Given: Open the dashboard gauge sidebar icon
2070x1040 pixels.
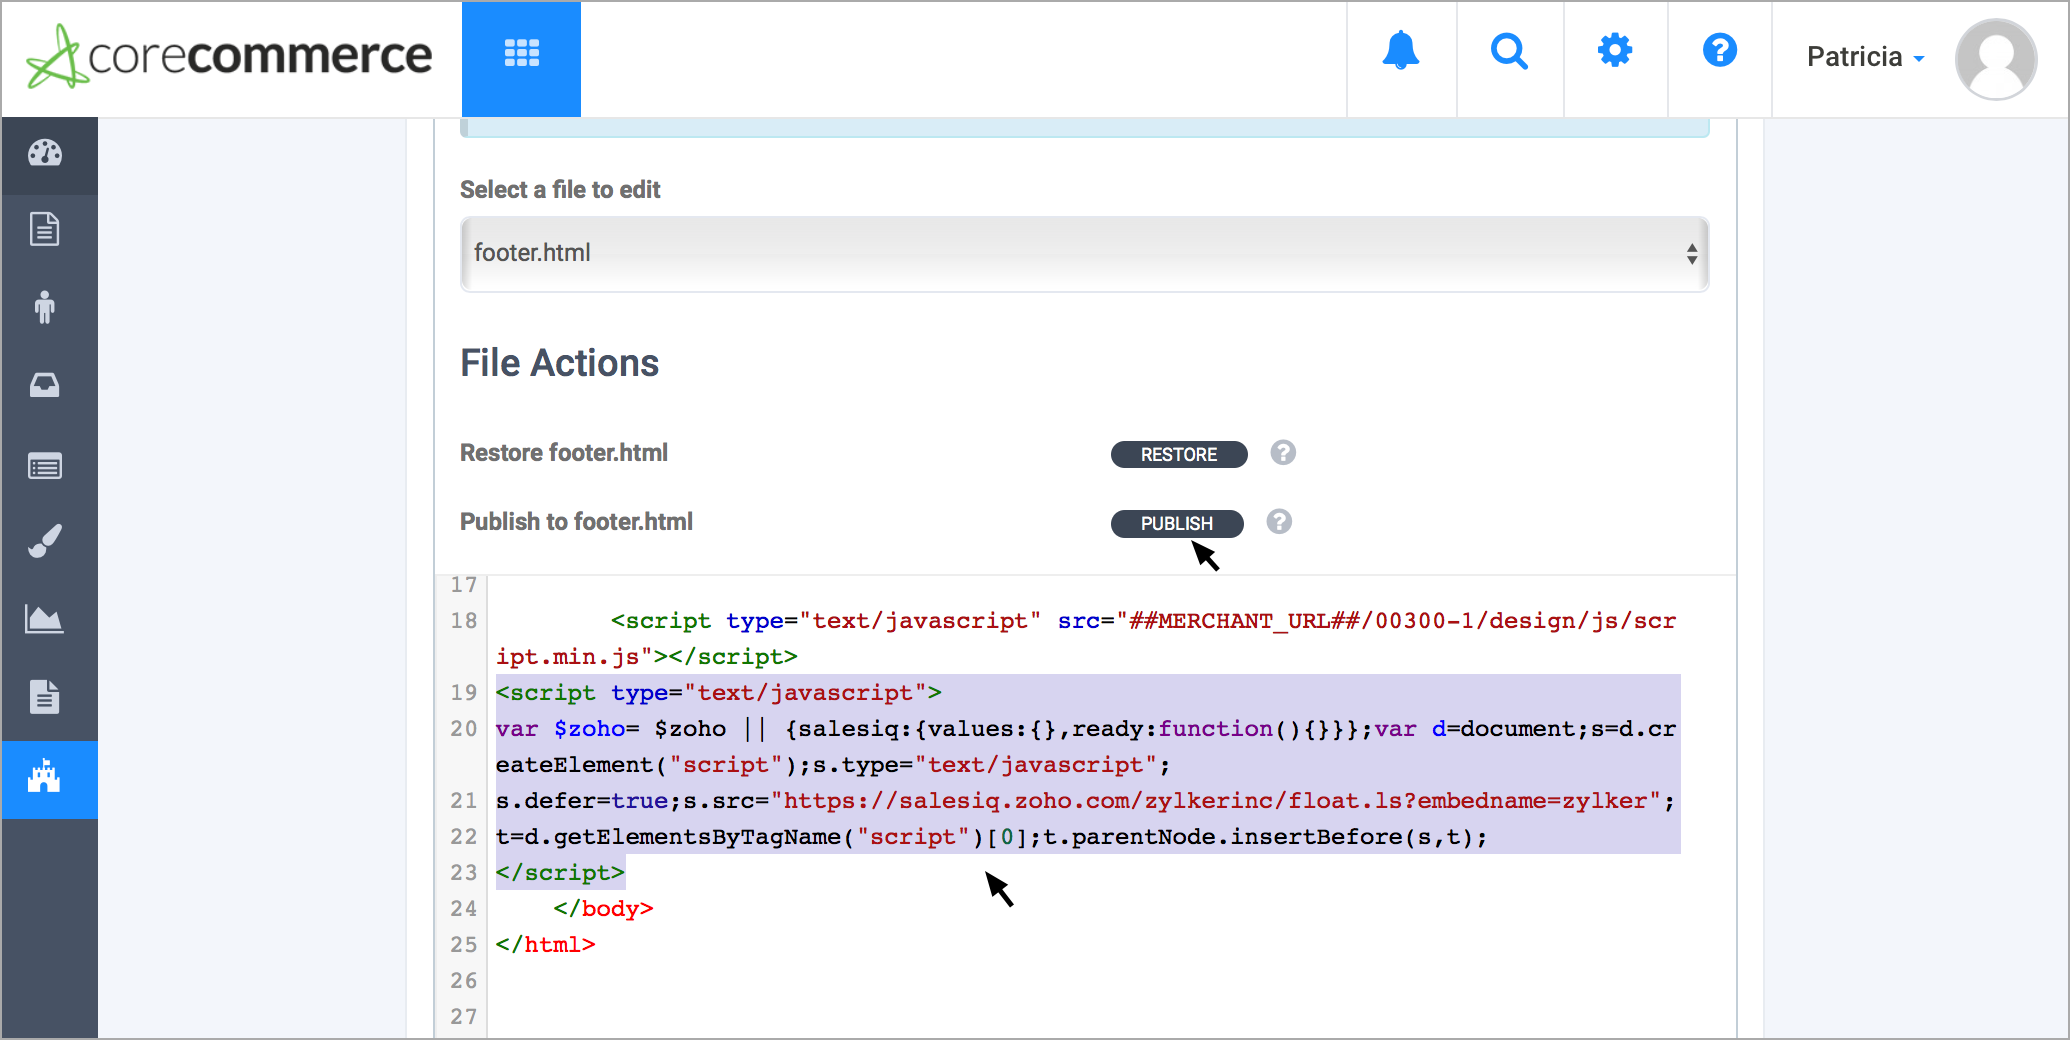Looking at the screenshot, I should click(x=45, y=153).
